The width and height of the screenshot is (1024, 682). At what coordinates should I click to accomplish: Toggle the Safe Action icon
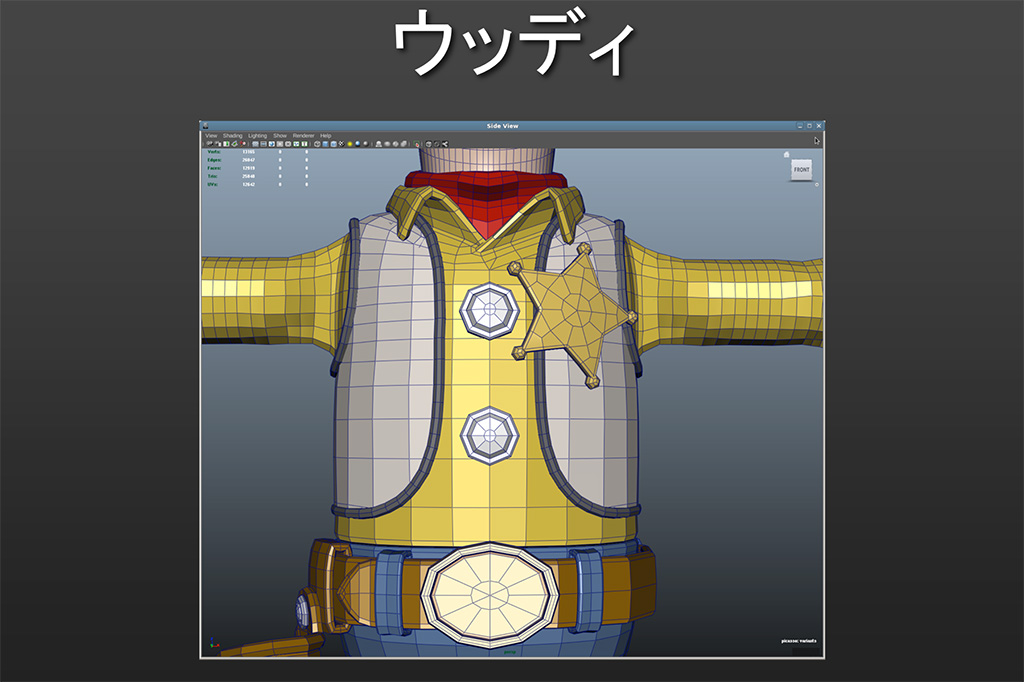(296, 144)
